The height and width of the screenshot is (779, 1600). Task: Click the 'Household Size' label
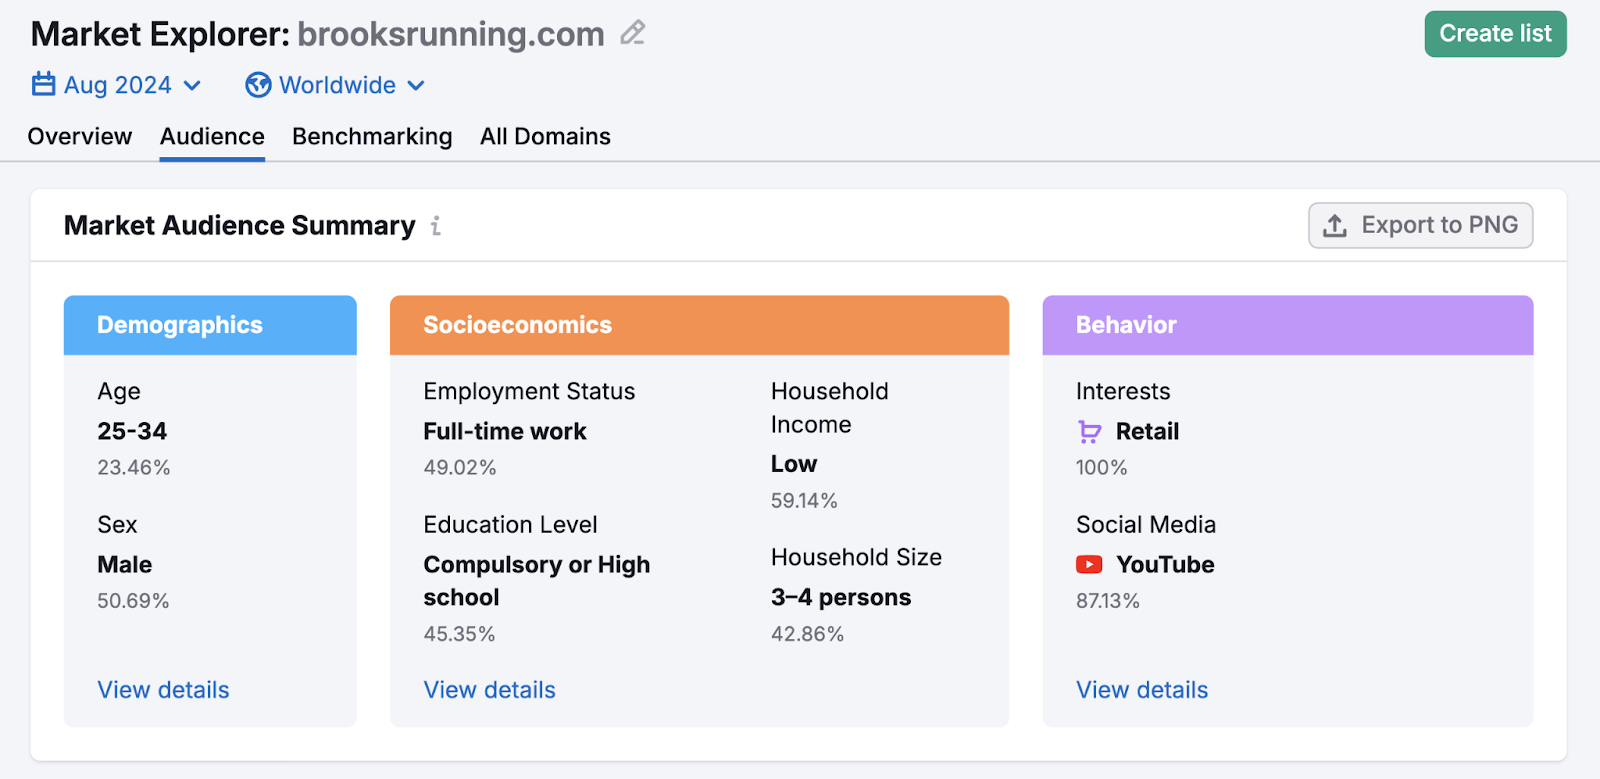click(856, 558)
